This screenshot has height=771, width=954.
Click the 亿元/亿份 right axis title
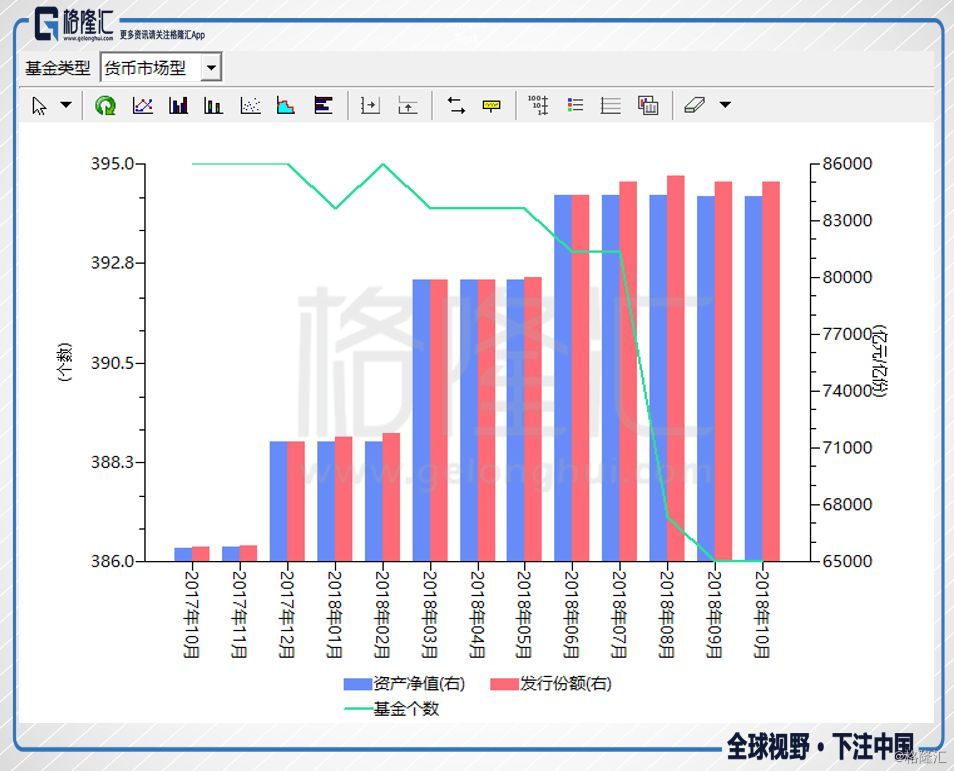click(880, 361)
